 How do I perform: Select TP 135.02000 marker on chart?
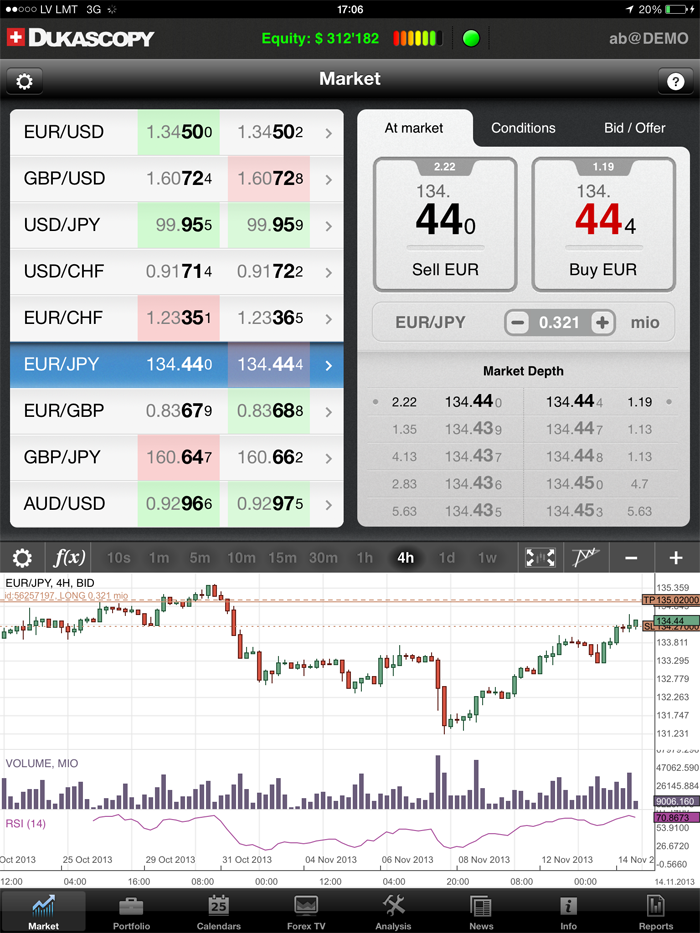[670, 600]
